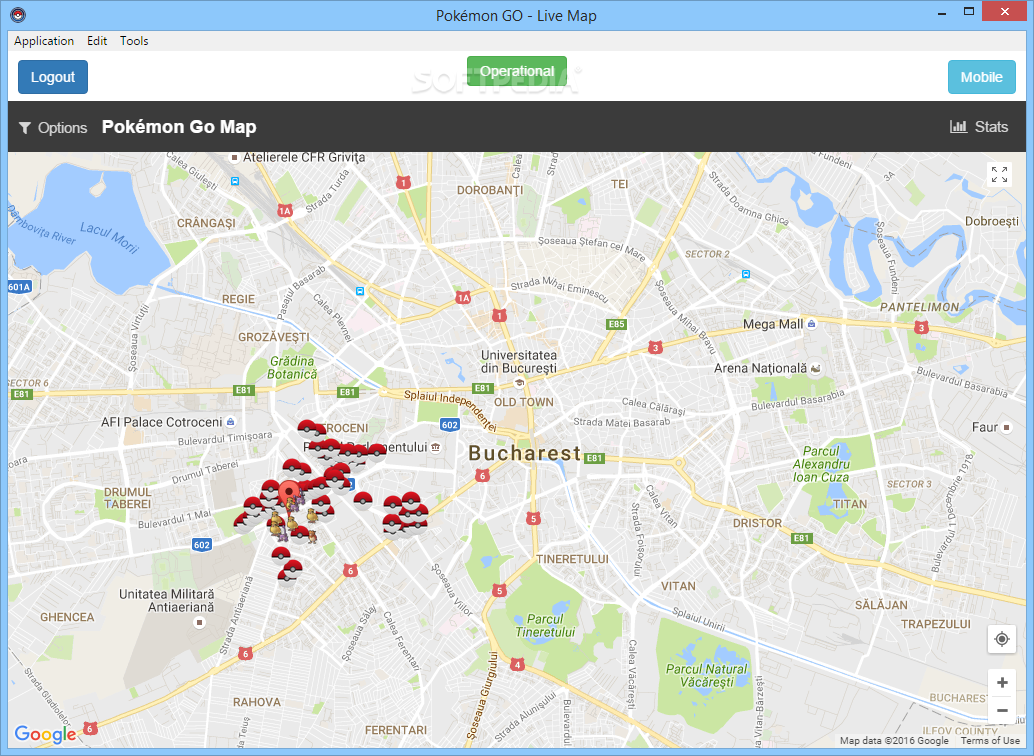Click the PANTELIMON neighborhood label

point(919,307)
